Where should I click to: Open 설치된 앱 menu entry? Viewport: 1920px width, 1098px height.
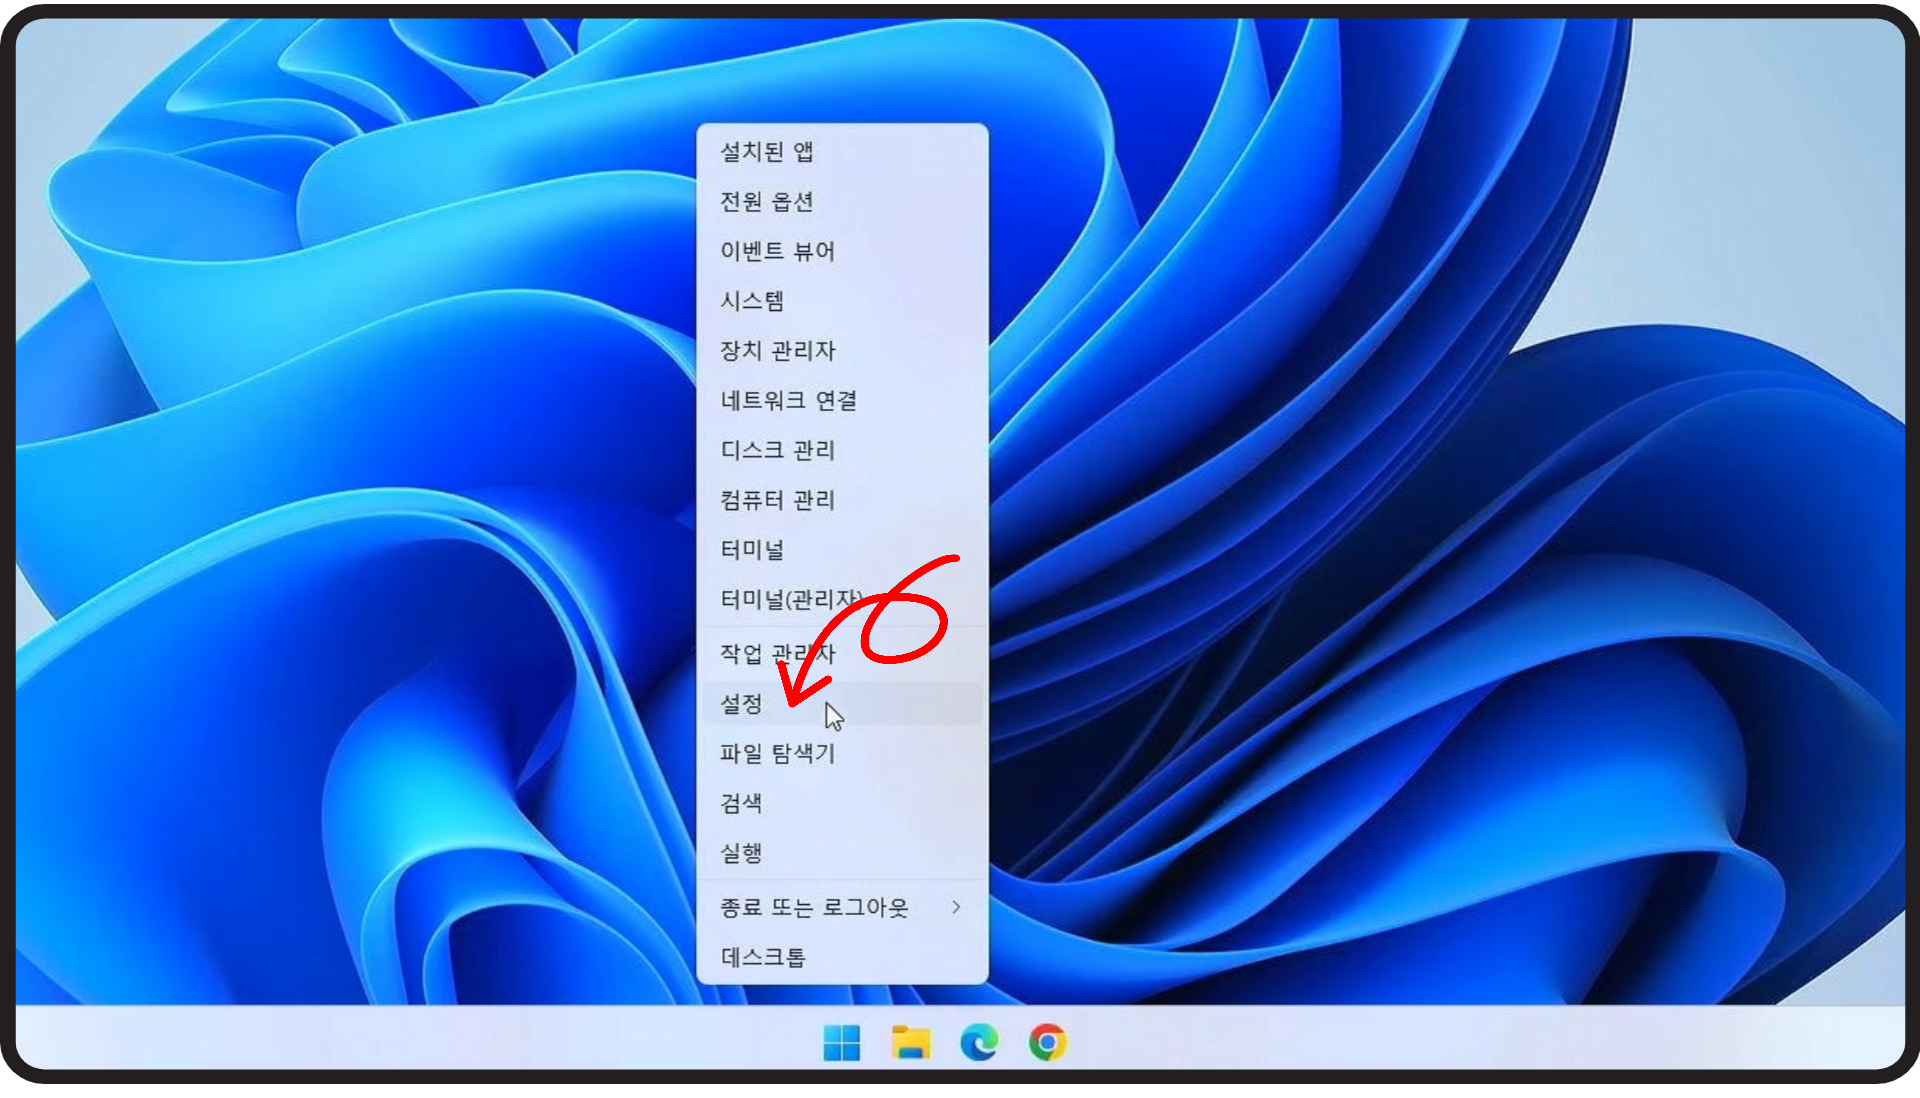click(x=767, y=152)
